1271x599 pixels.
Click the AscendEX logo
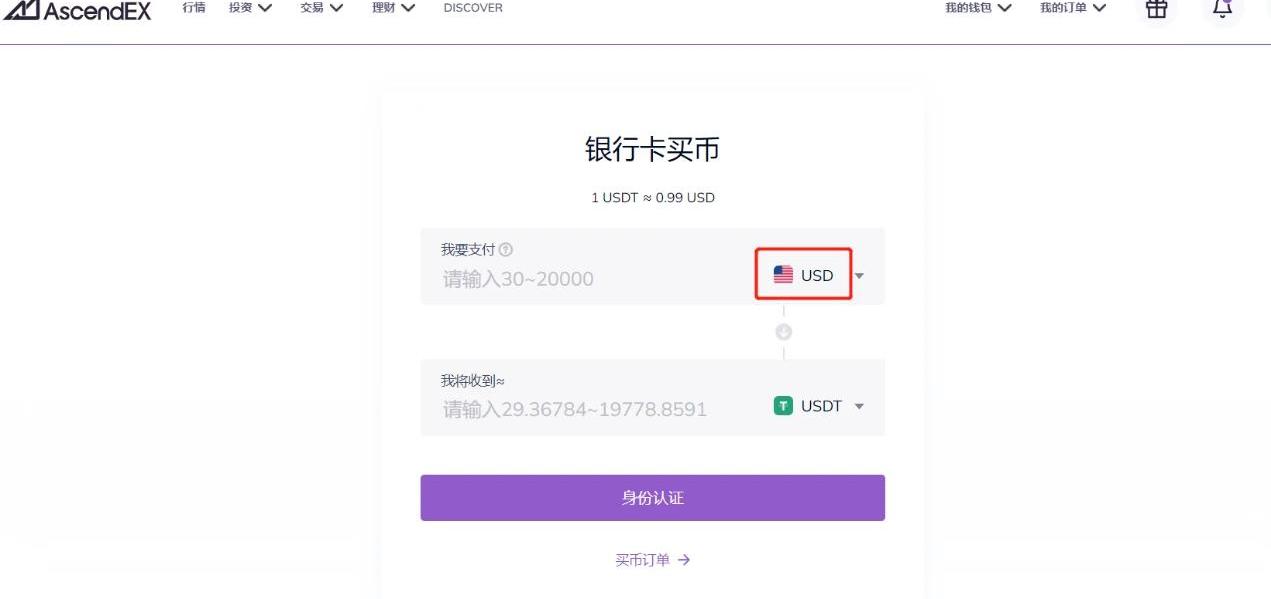[77, 10]
